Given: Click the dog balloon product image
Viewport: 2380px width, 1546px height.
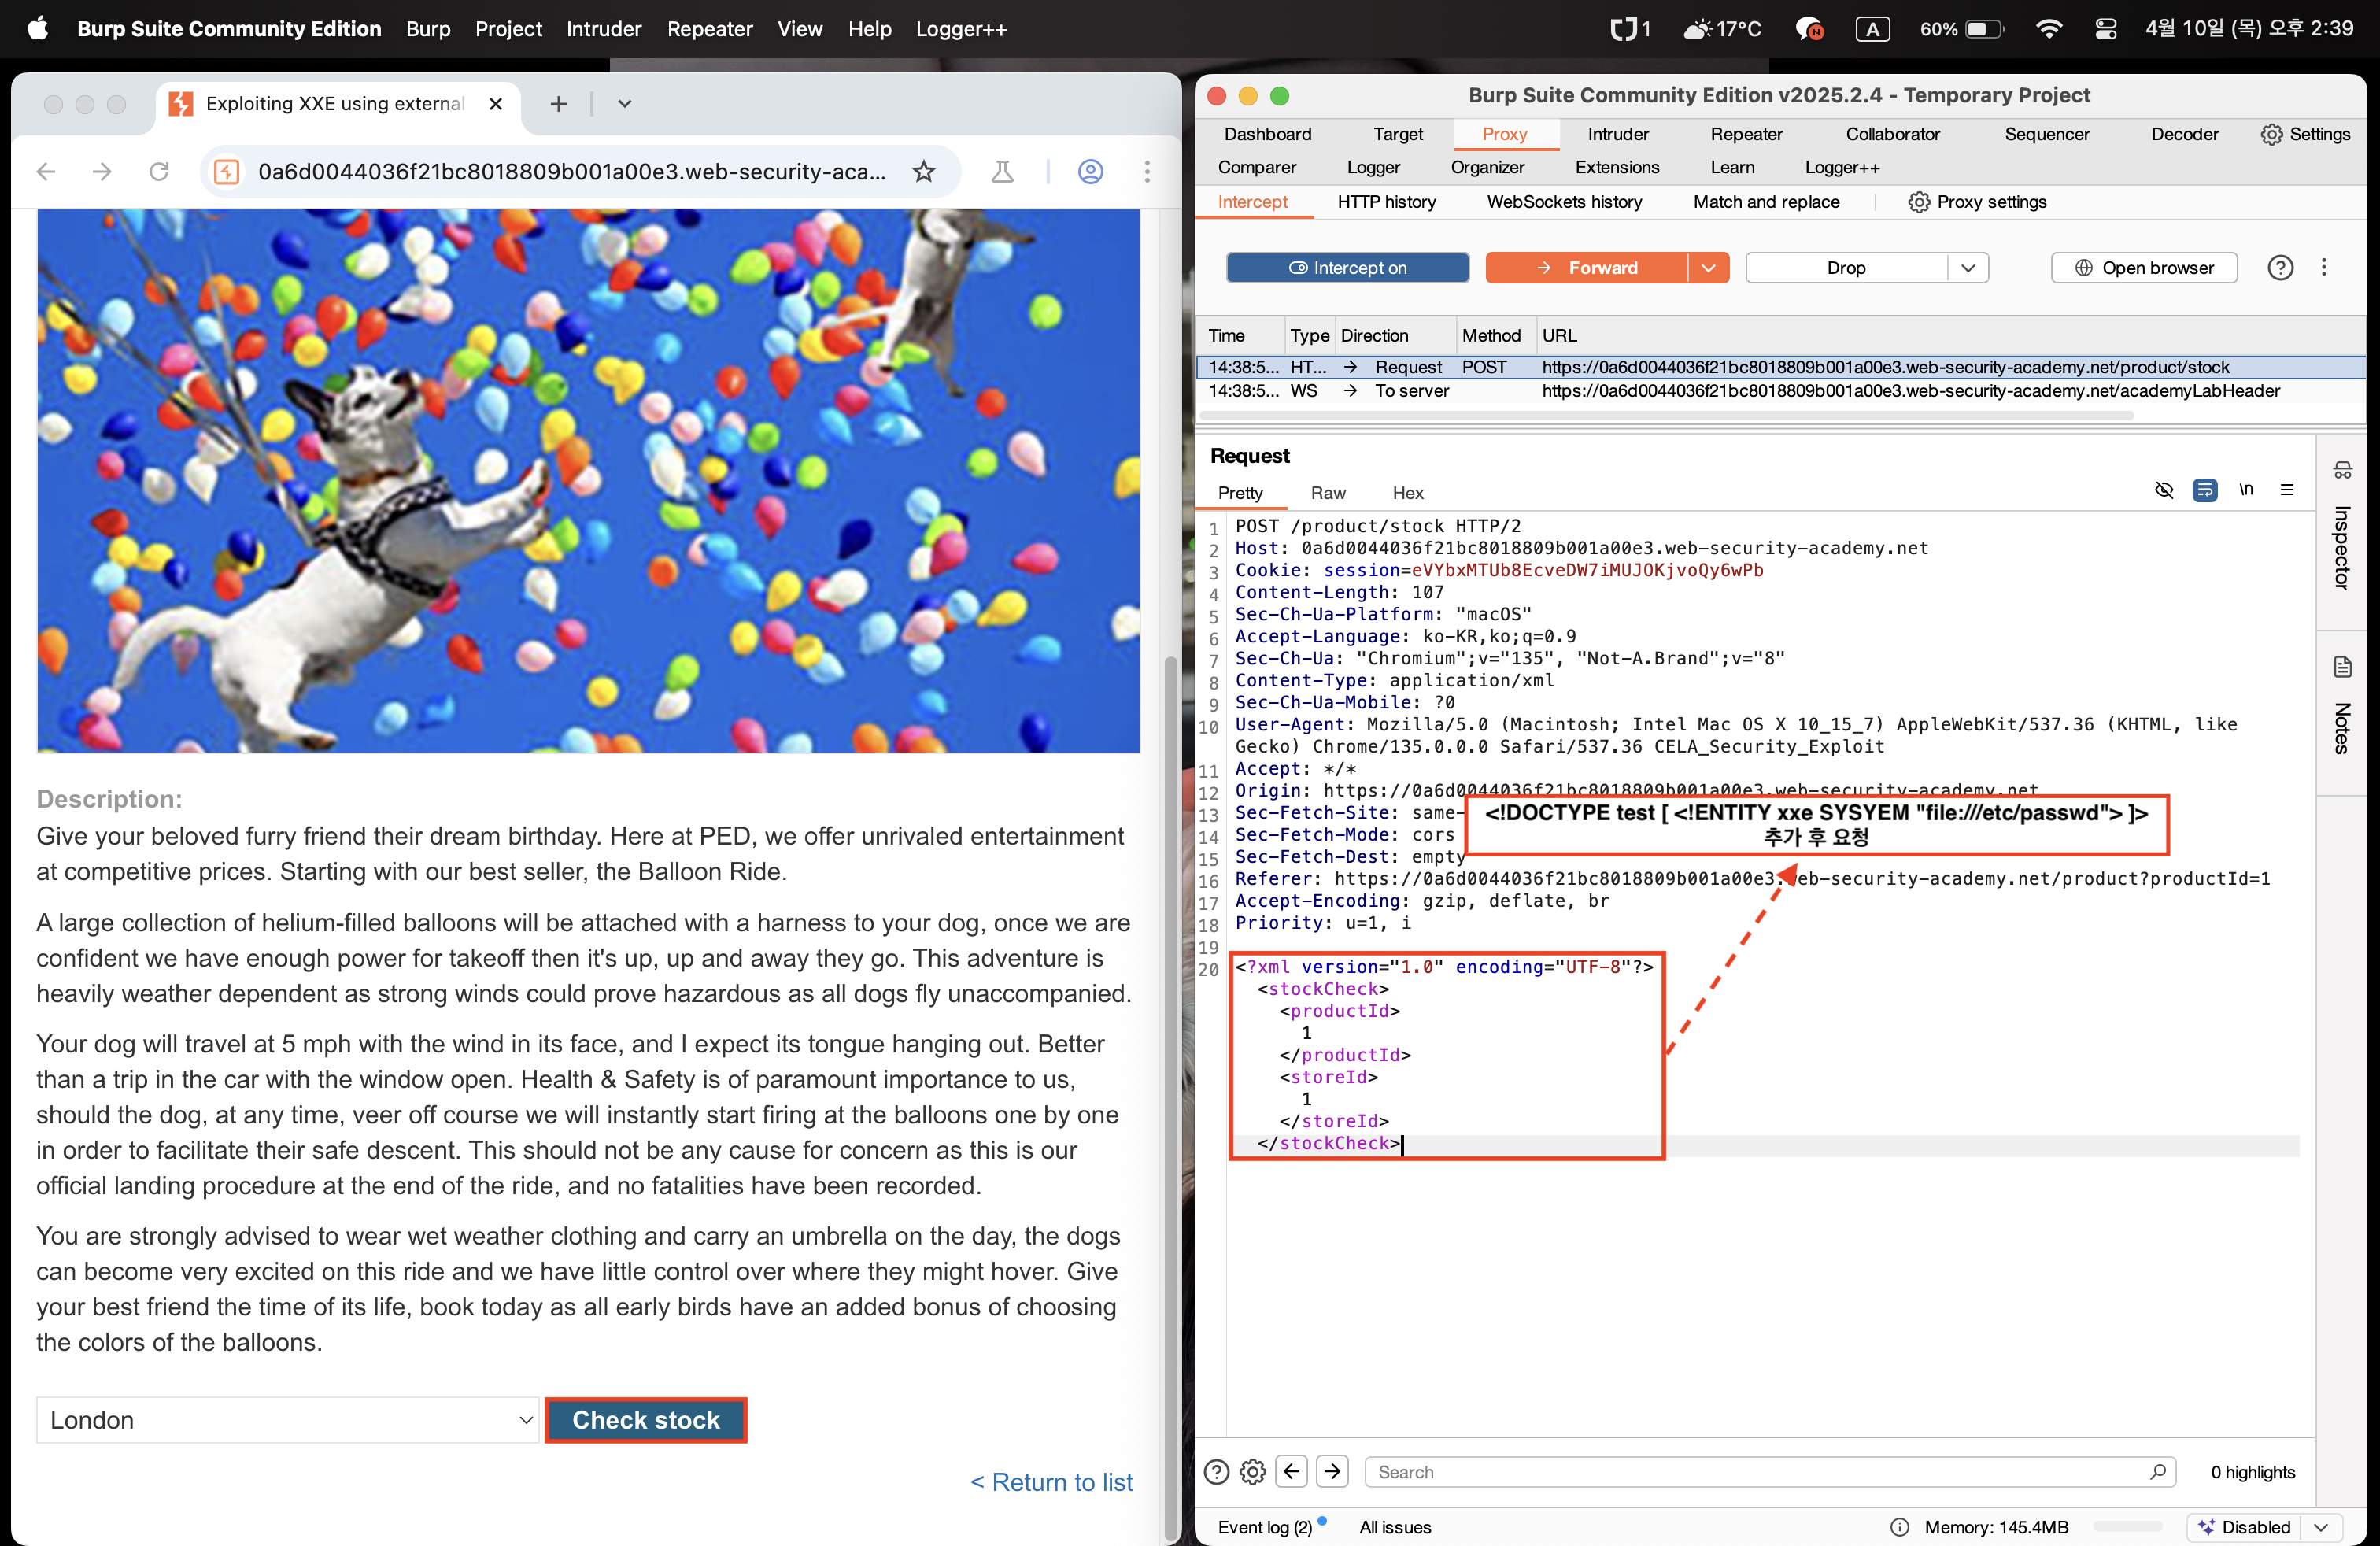Looking at the screenshot, I should coord(588,480).
